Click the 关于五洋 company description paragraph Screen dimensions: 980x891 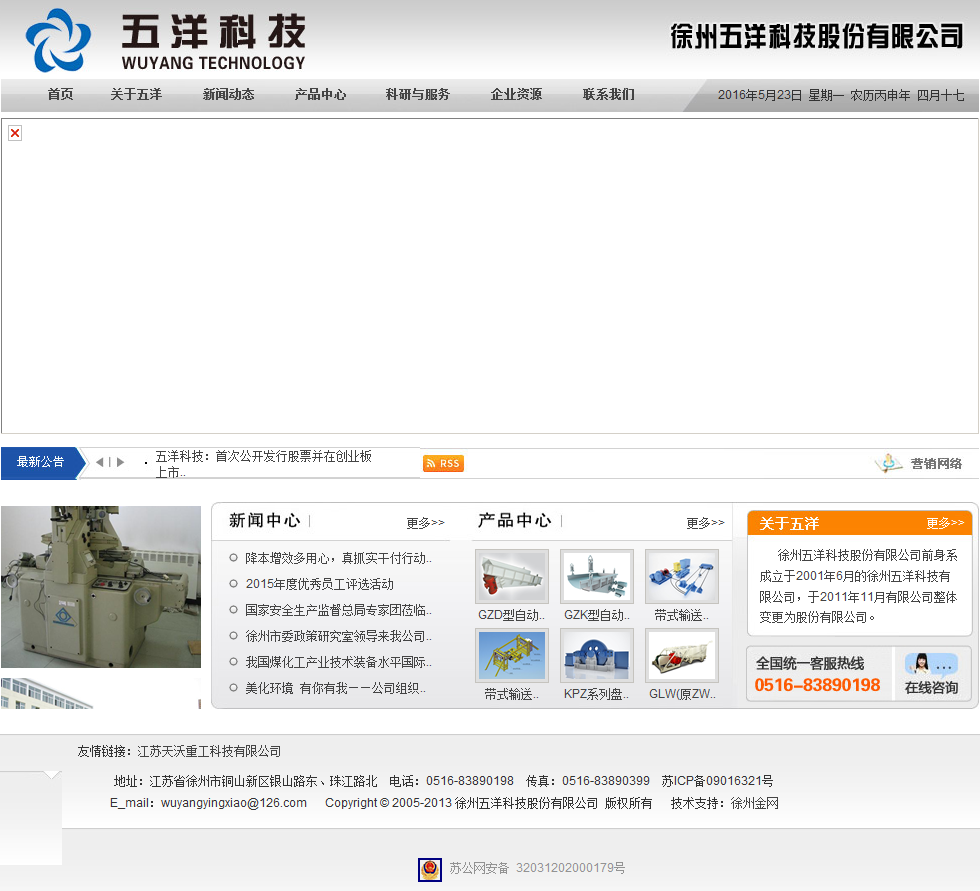tap(858, 586)
